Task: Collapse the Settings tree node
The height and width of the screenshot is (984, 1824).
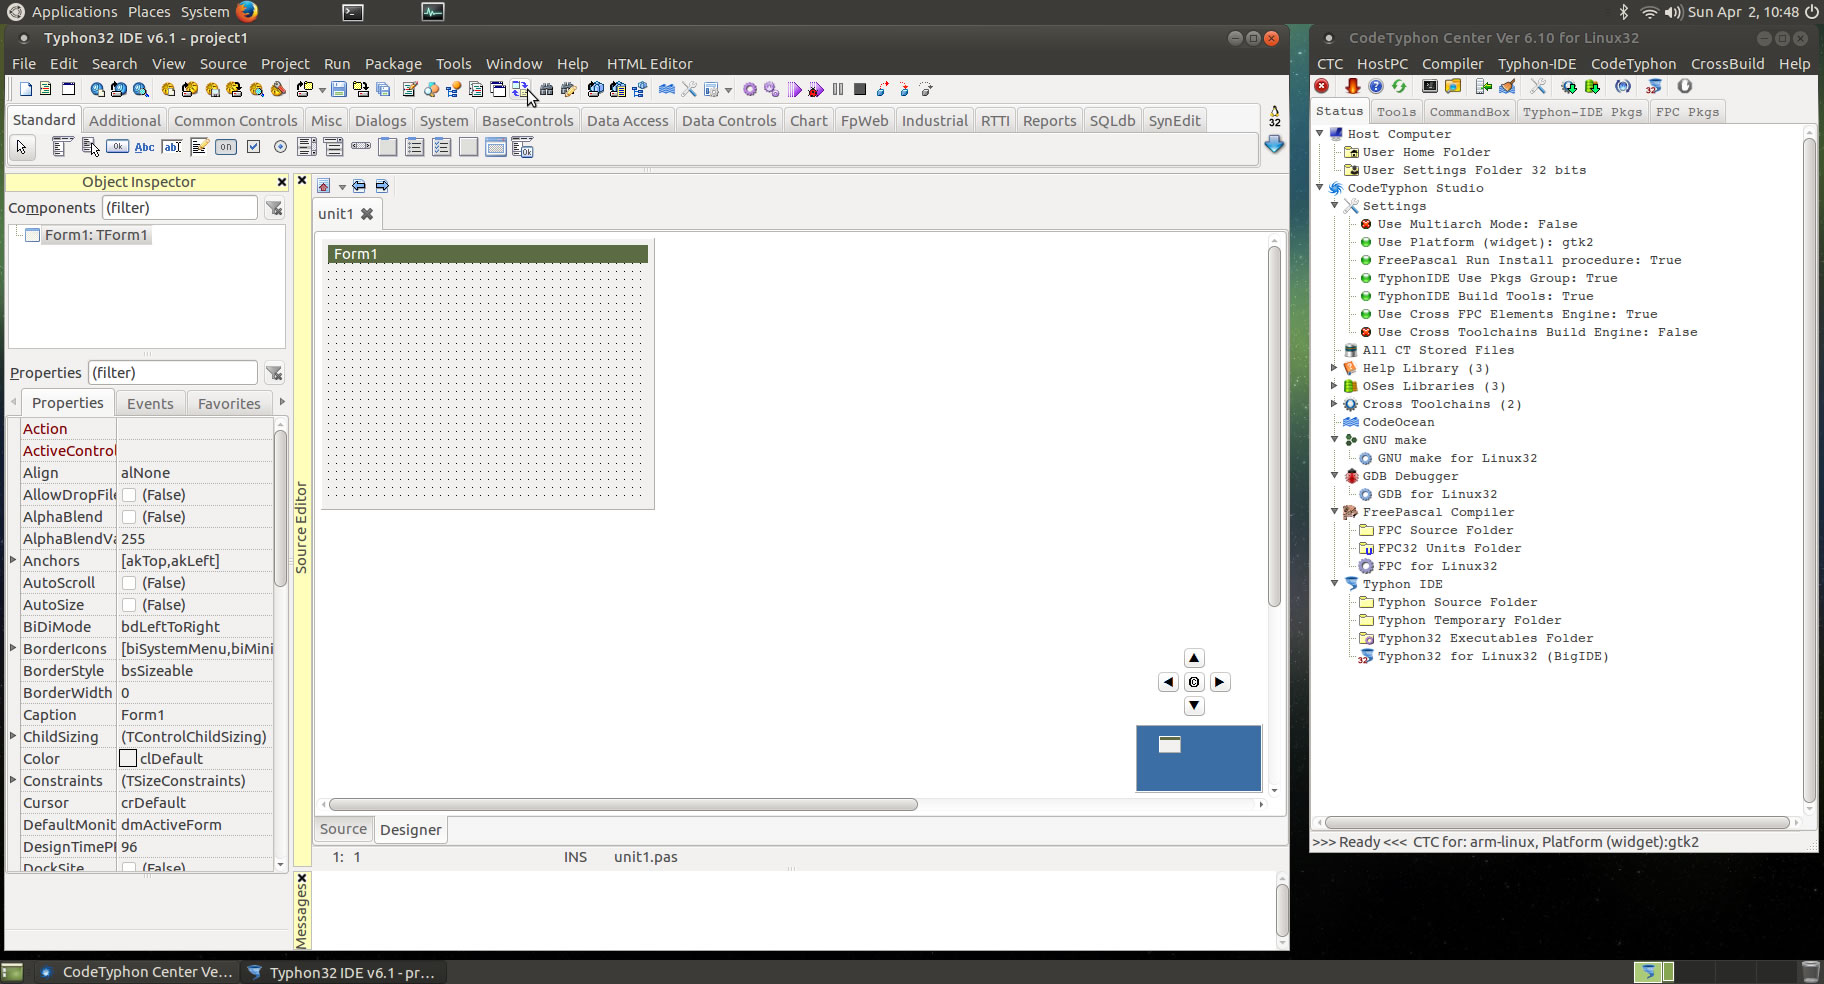Action: (x=1334, y=206)
